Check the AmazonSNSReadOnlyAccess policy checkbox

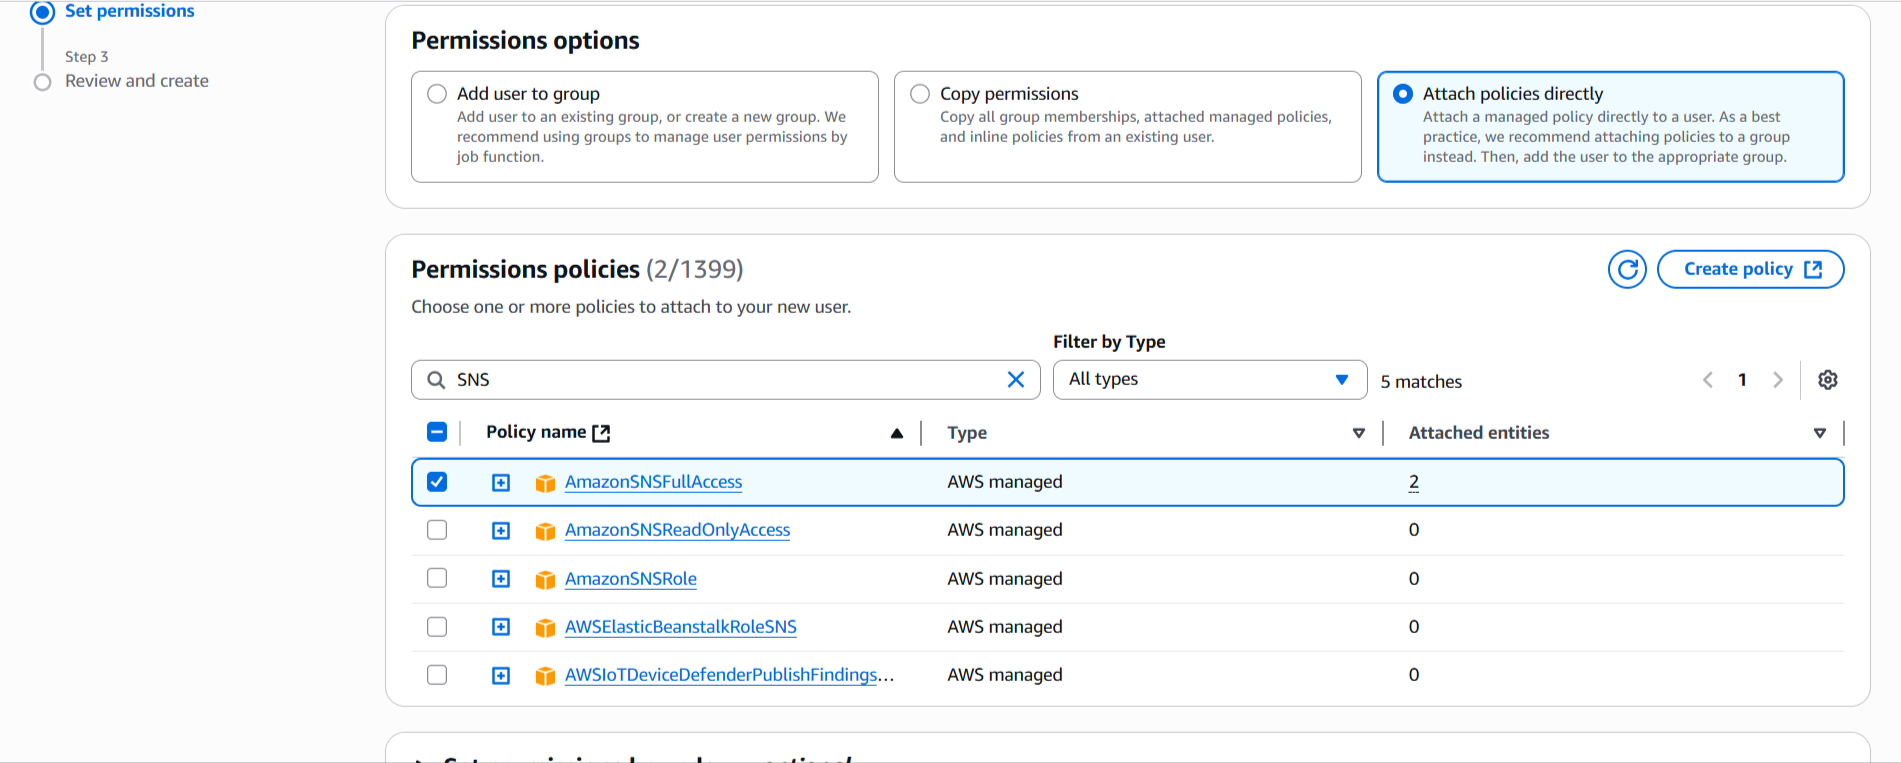(x=437, y=530)
